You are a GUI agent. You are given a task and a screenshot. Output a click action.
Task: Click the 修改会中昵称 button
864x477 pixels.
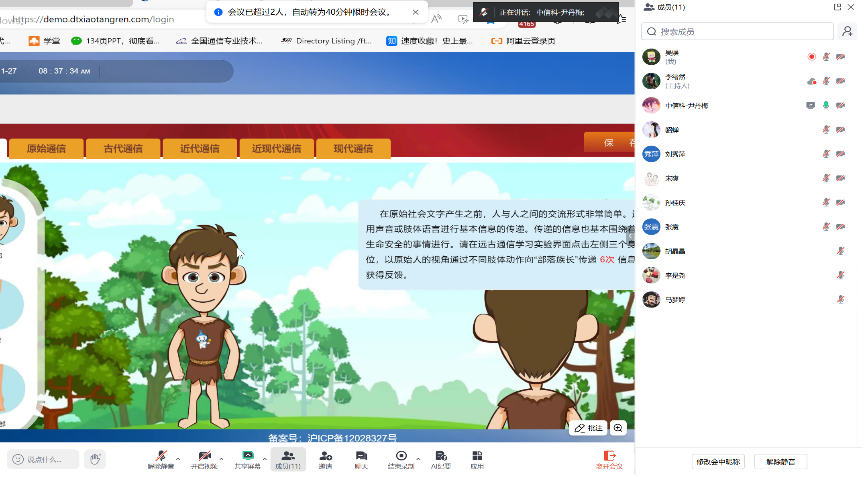point(718,462)
